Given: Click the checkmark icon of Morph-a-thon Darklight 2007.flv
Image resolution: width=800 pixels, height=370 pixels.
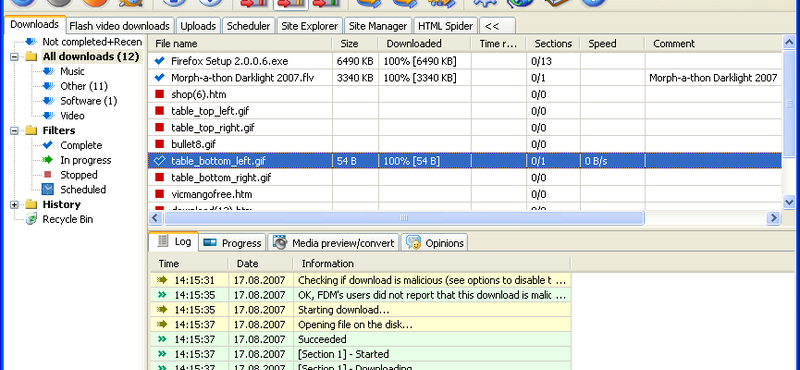Looking at the screenshot, I should pos(160,78).
